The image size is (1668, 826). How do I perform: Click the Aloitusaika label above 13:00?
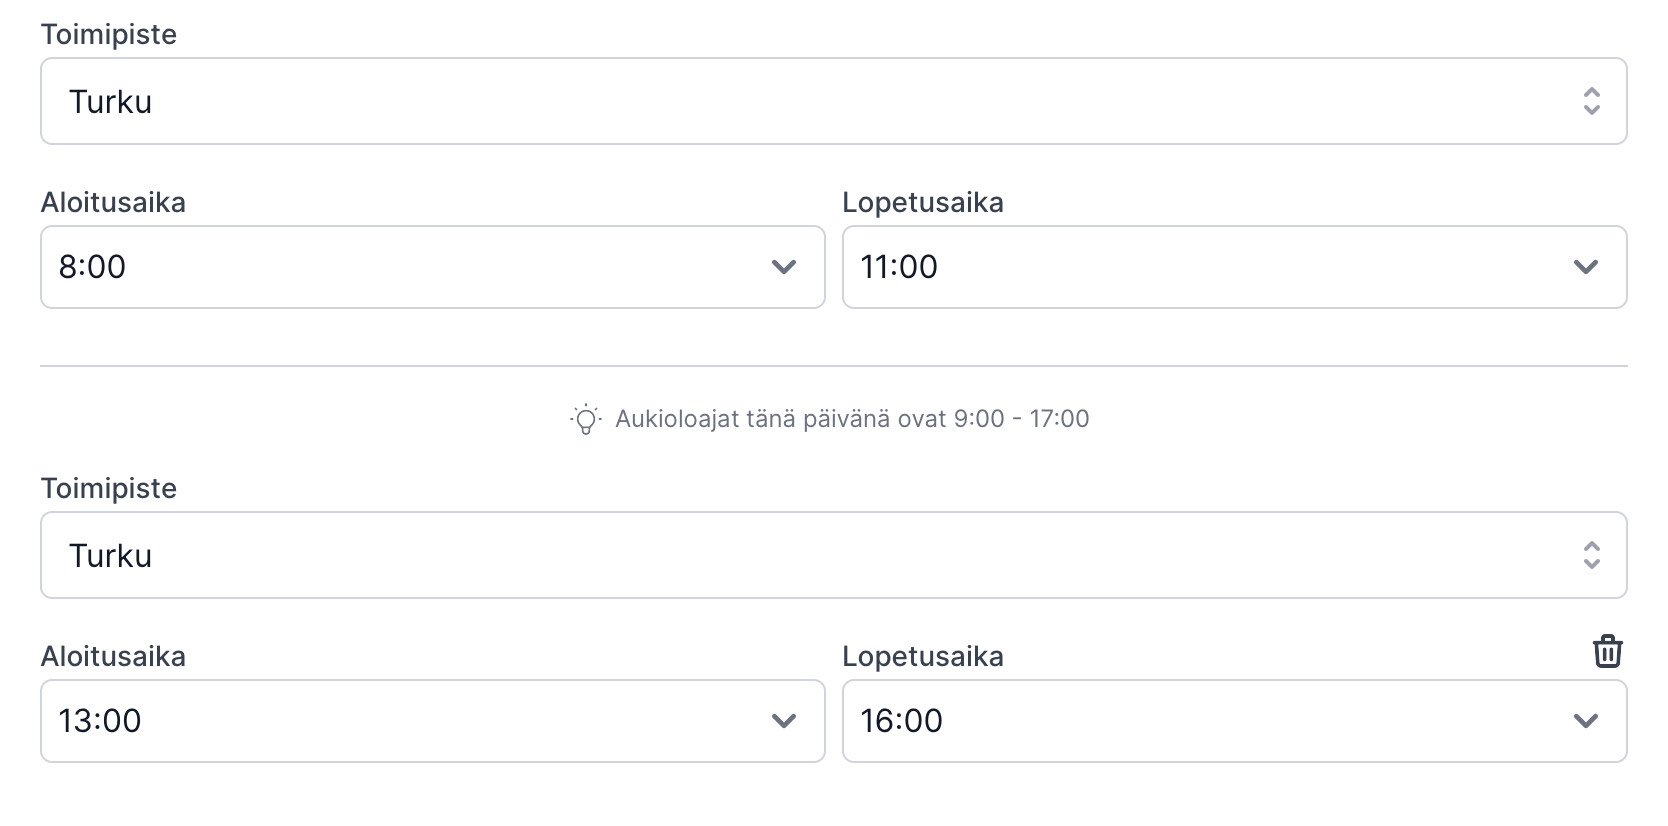coord(113,656)
